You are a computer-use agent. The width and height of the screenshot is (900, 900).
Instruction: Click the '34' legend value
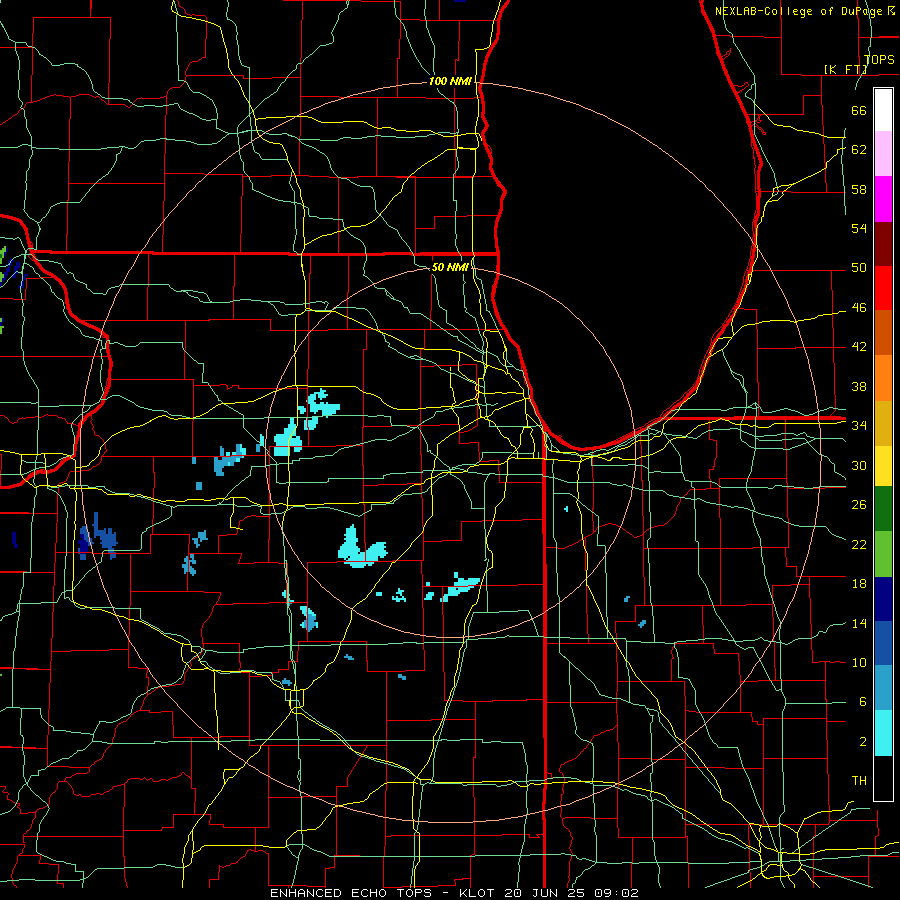[859, 426]
